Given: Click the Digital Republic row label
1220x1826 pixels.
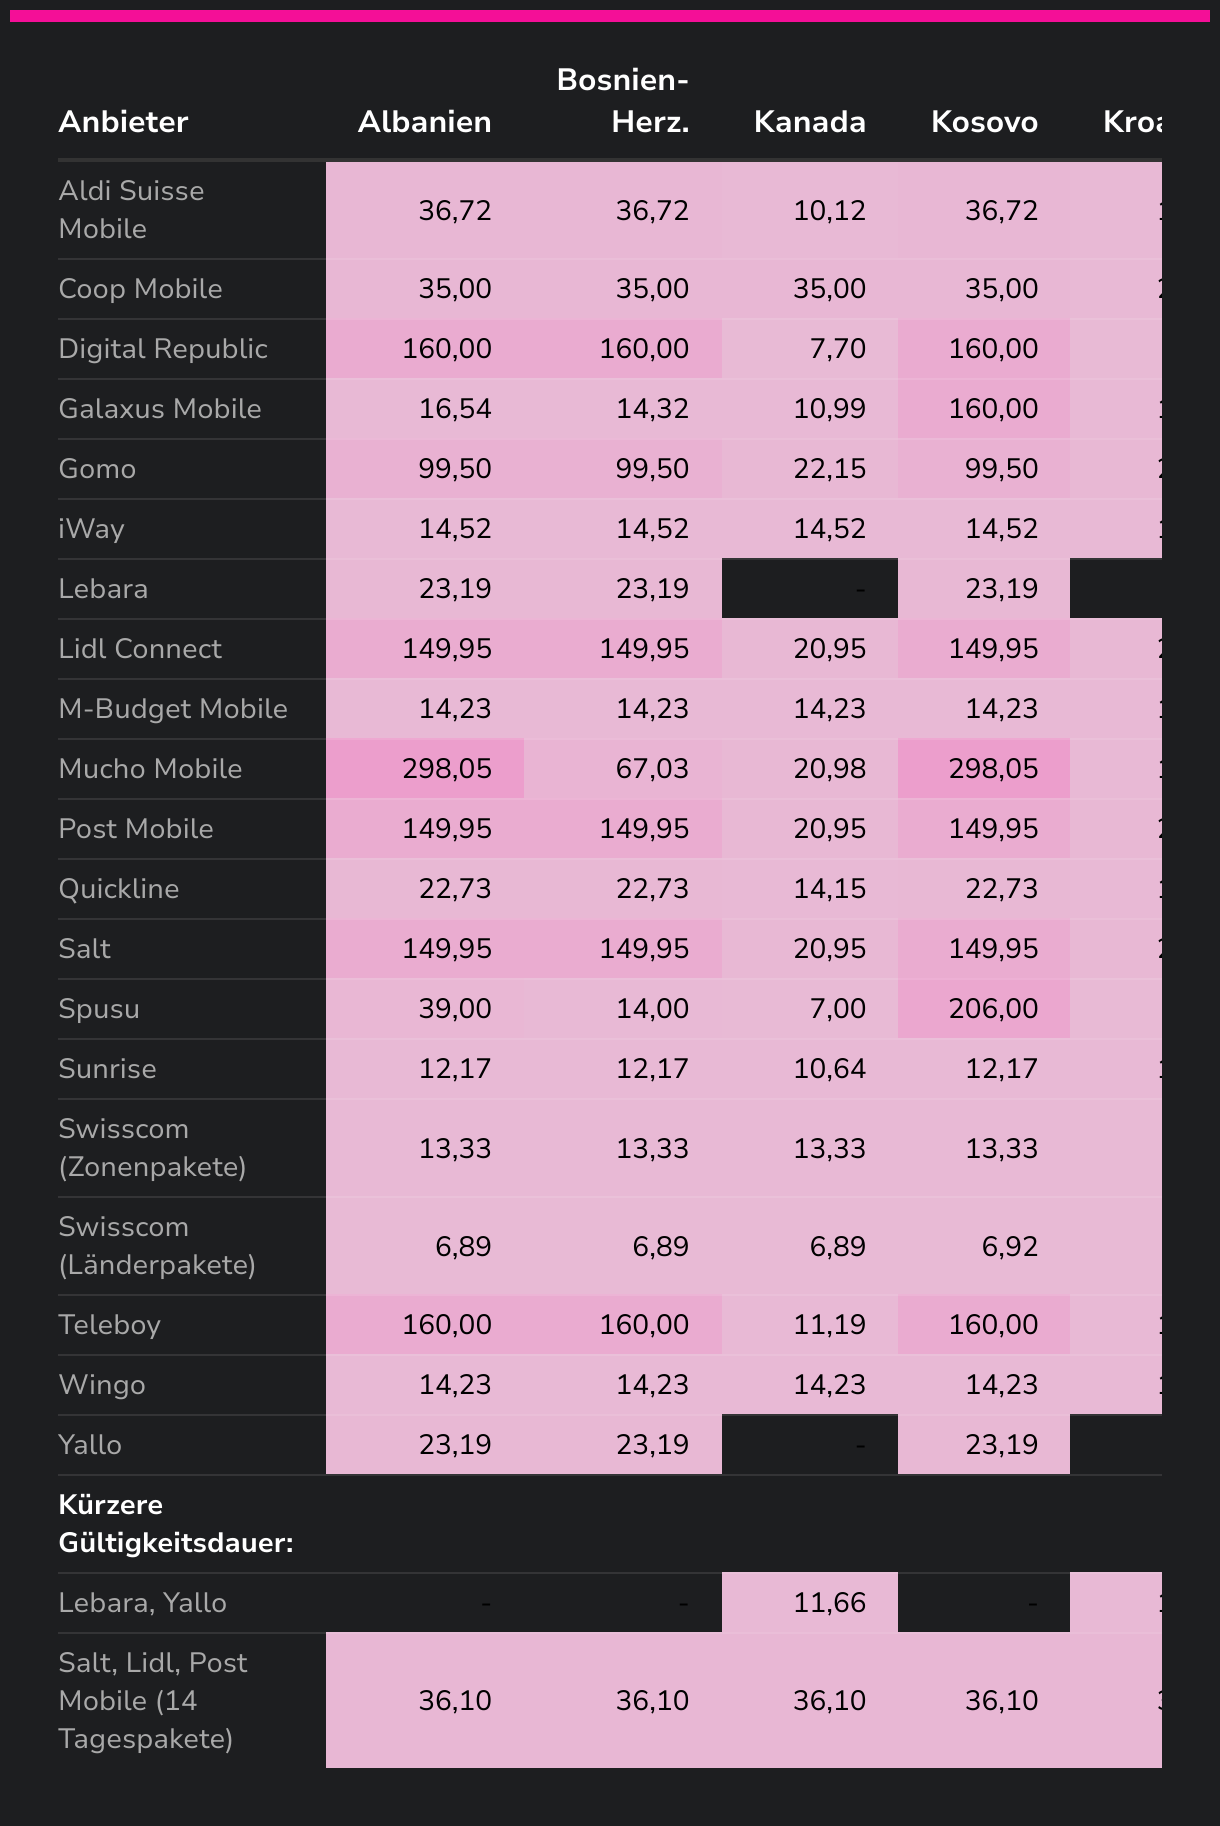Looking at the screenshot, I should coord(163,349).
